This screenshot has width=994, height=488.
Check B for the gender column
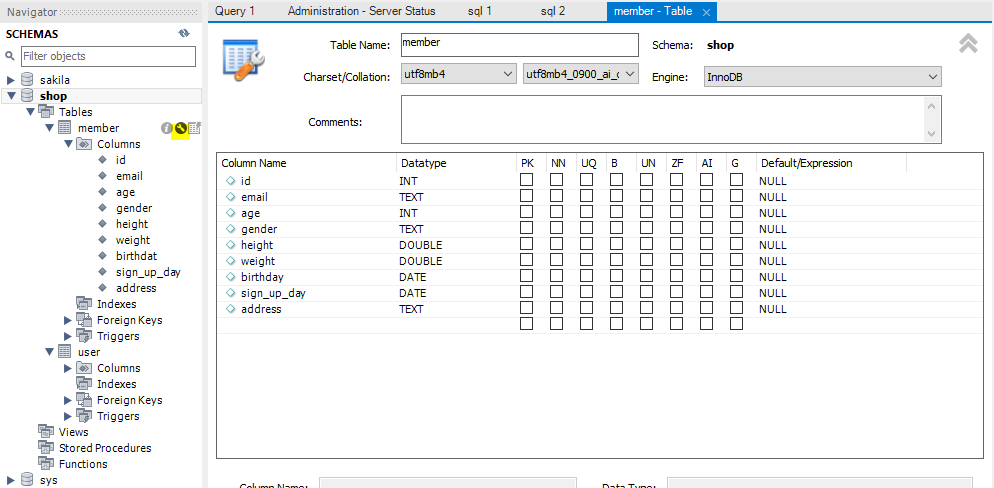pos(616,228)
